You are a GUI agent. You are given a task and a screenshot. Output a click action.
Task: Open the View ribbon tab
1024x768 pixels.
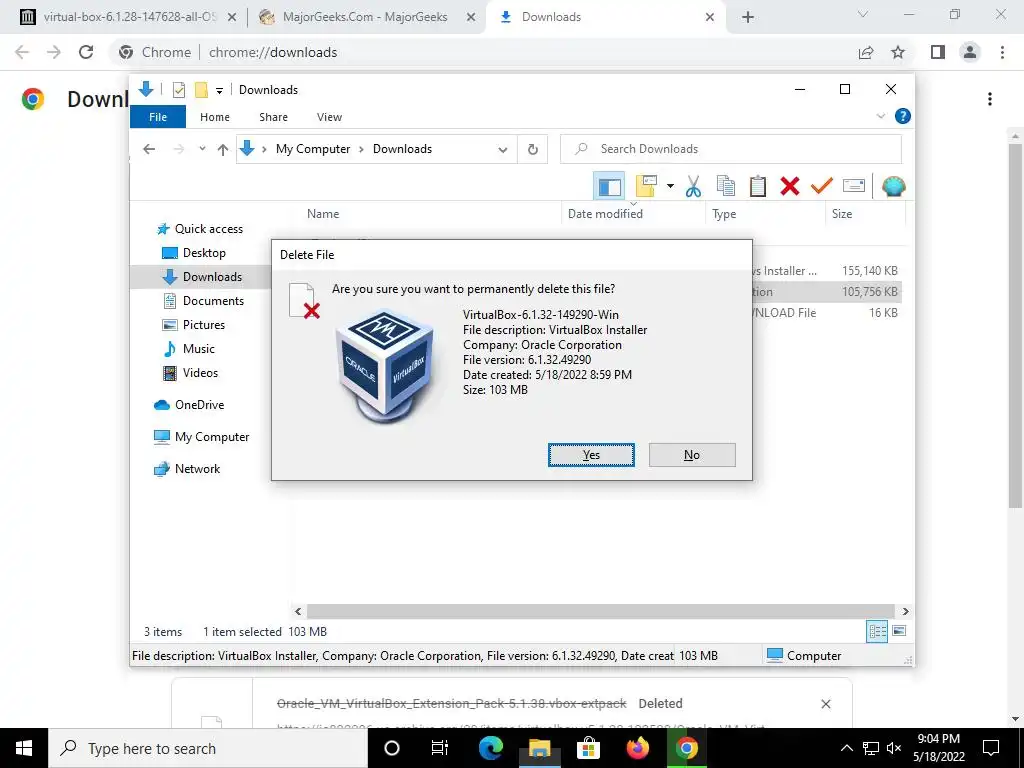[x=329, y=117]
